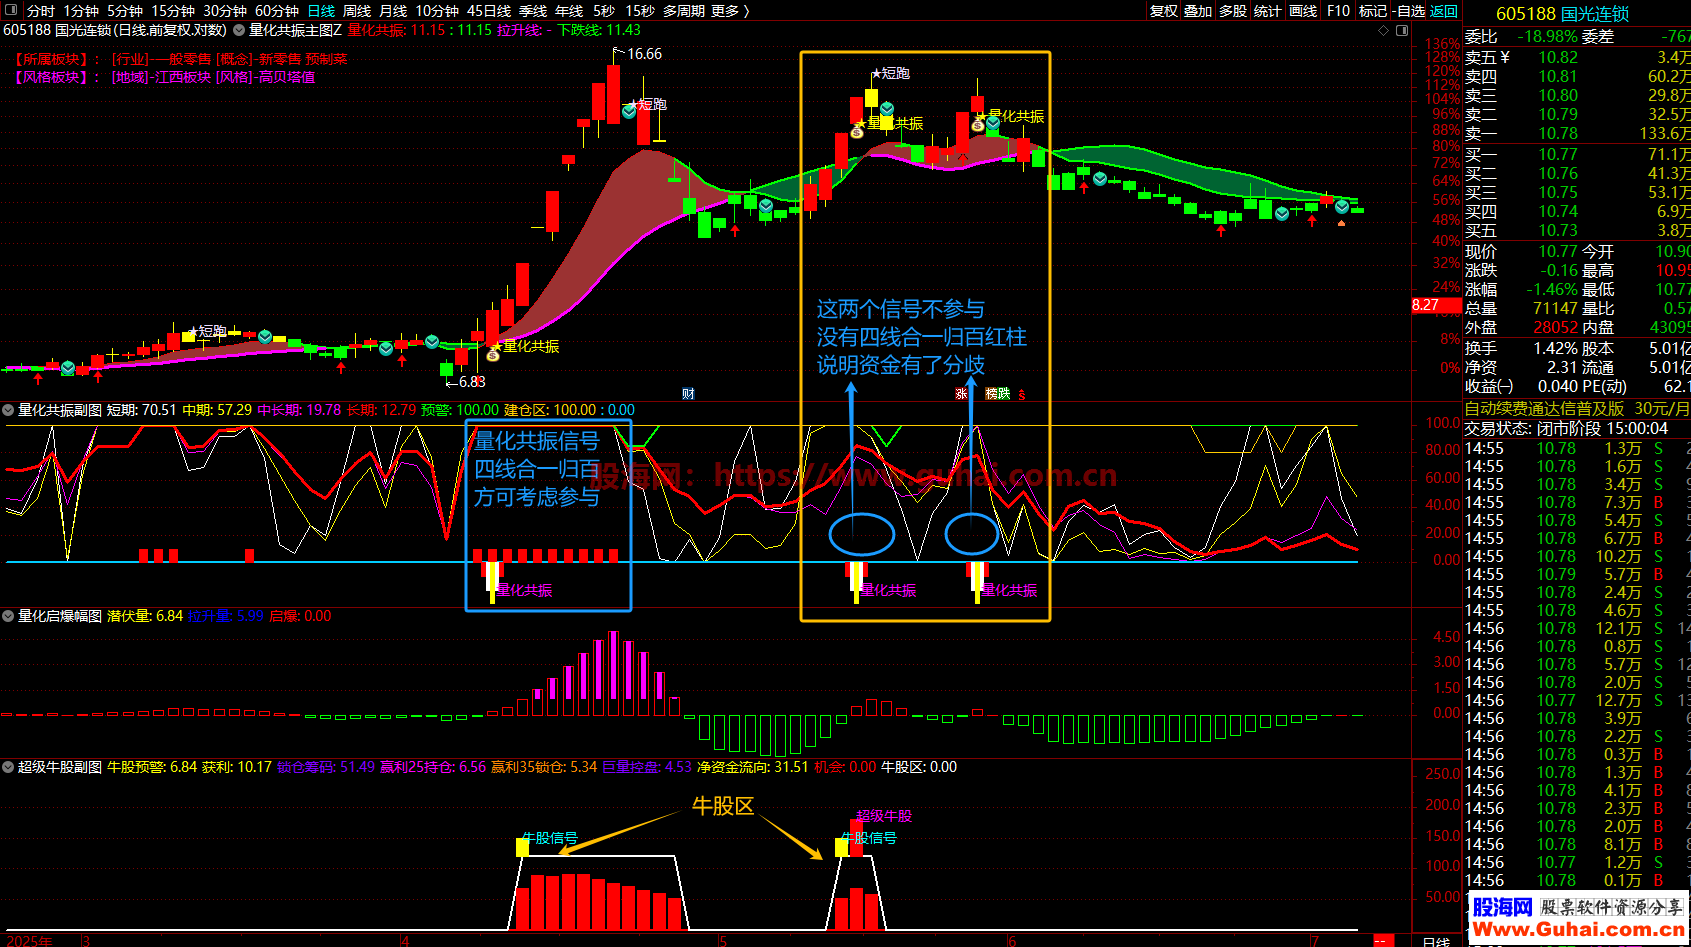Activate the 画线 drawing tools
1691x947 pixels.
[x=1303, y=11]
